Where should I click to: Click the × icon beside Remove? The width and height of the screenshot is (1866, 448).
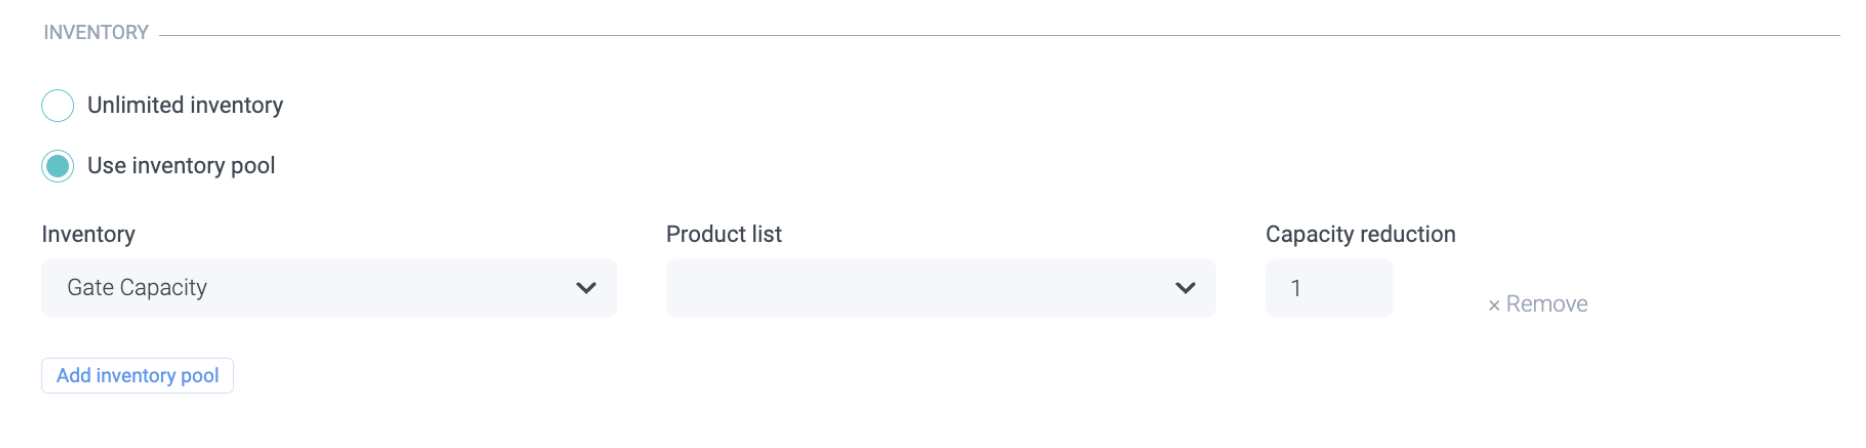[1494, 305]
